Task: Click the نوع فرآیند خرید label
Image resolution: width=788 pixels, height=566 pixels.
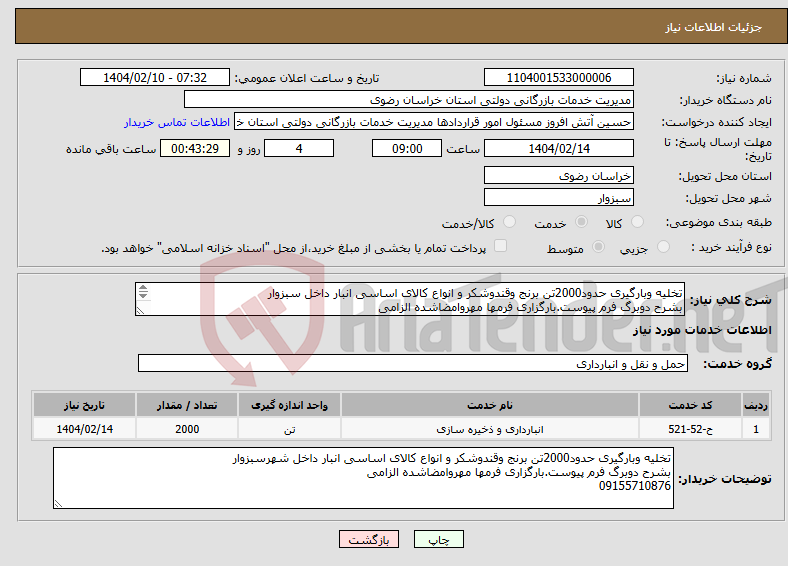Action: (x=731, y=247)
